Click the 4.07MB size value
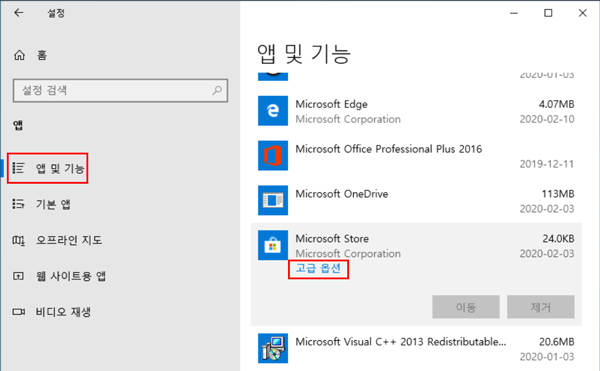The width and height of the screenshot is (600, 371). point(556,104)
